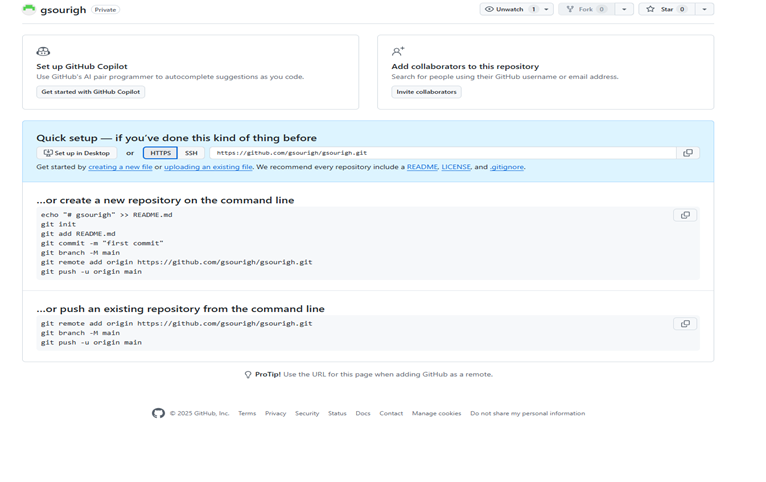Click Set up in Desktop button
766x482 pixels.
coord(77,153)
